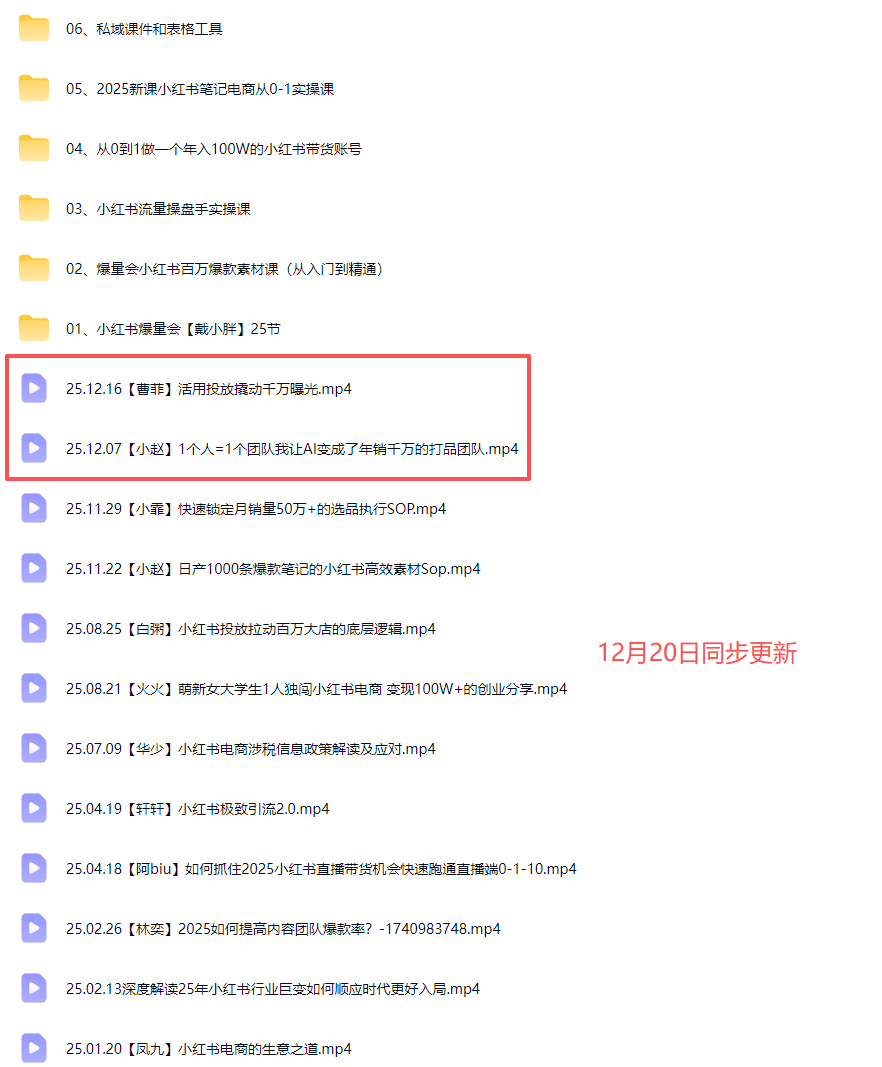Click video icon for 25.12.07【小赵】file
Image resolution: width=882 pixels, height=1067 pixels.
coord(33,448)
